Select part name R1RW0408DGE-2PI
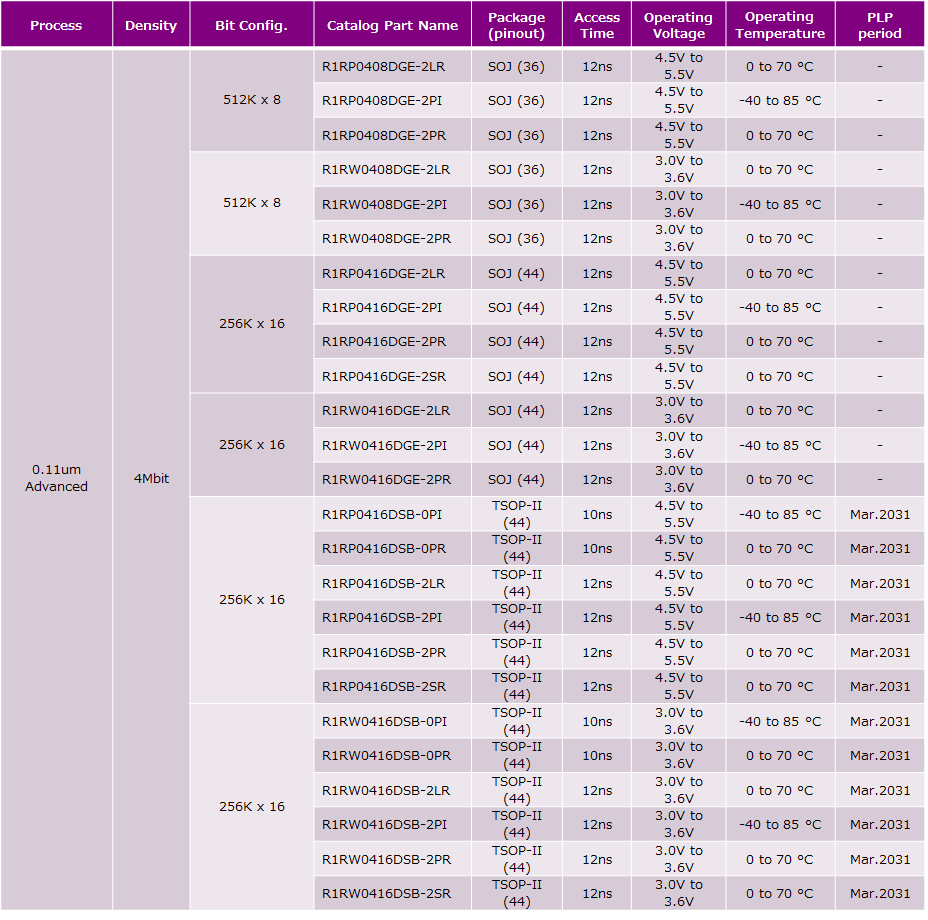Image resolution: width=928 pixels, height=920 pixels. pyautogui.click(x=385, y=205)
